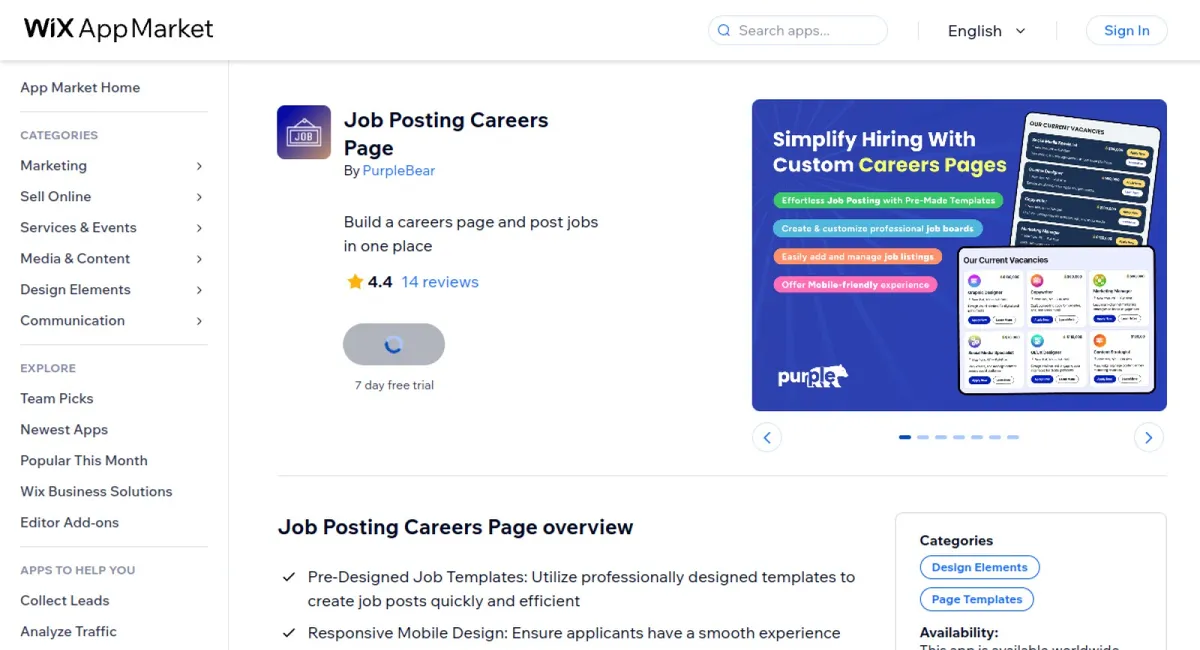Image resolution: width=1200 pixels, height=650 pixels.
Task: Select the second carousel indicator dot
Action: click(x=923, y=437)
